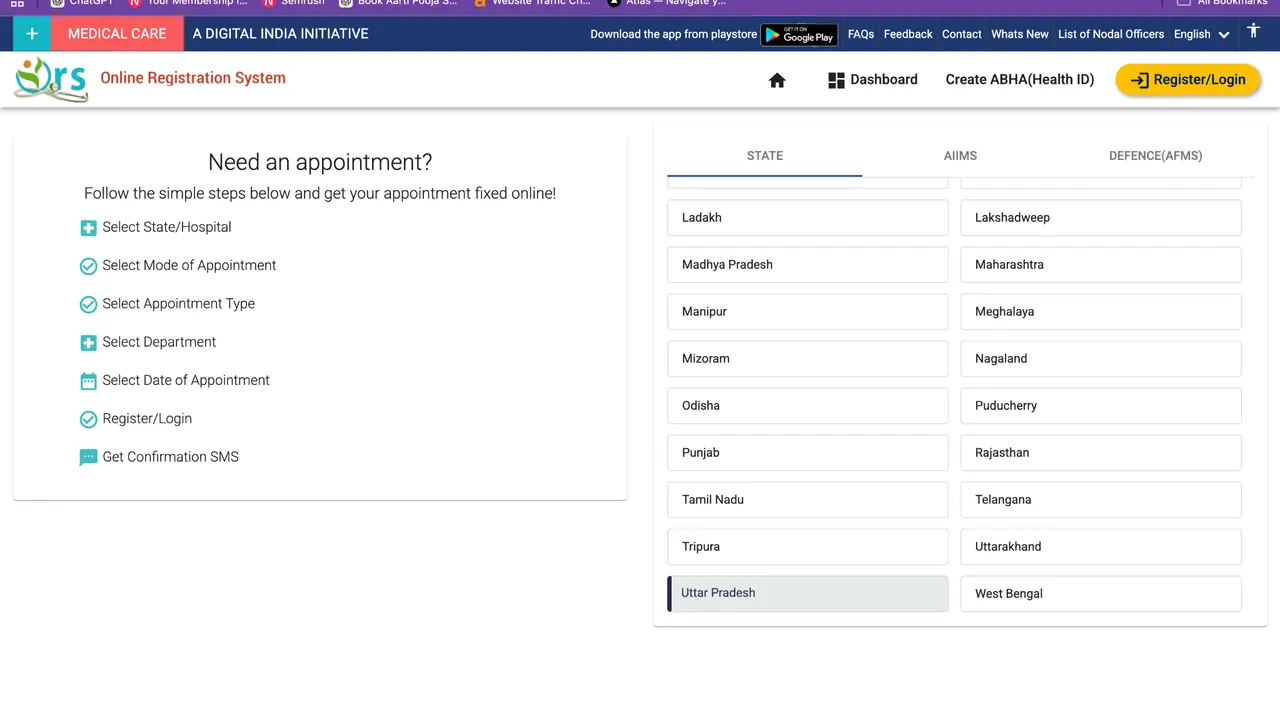Click the check icon beside Appointment Type
Screen dimensions: 1280x713
[88, 304]
